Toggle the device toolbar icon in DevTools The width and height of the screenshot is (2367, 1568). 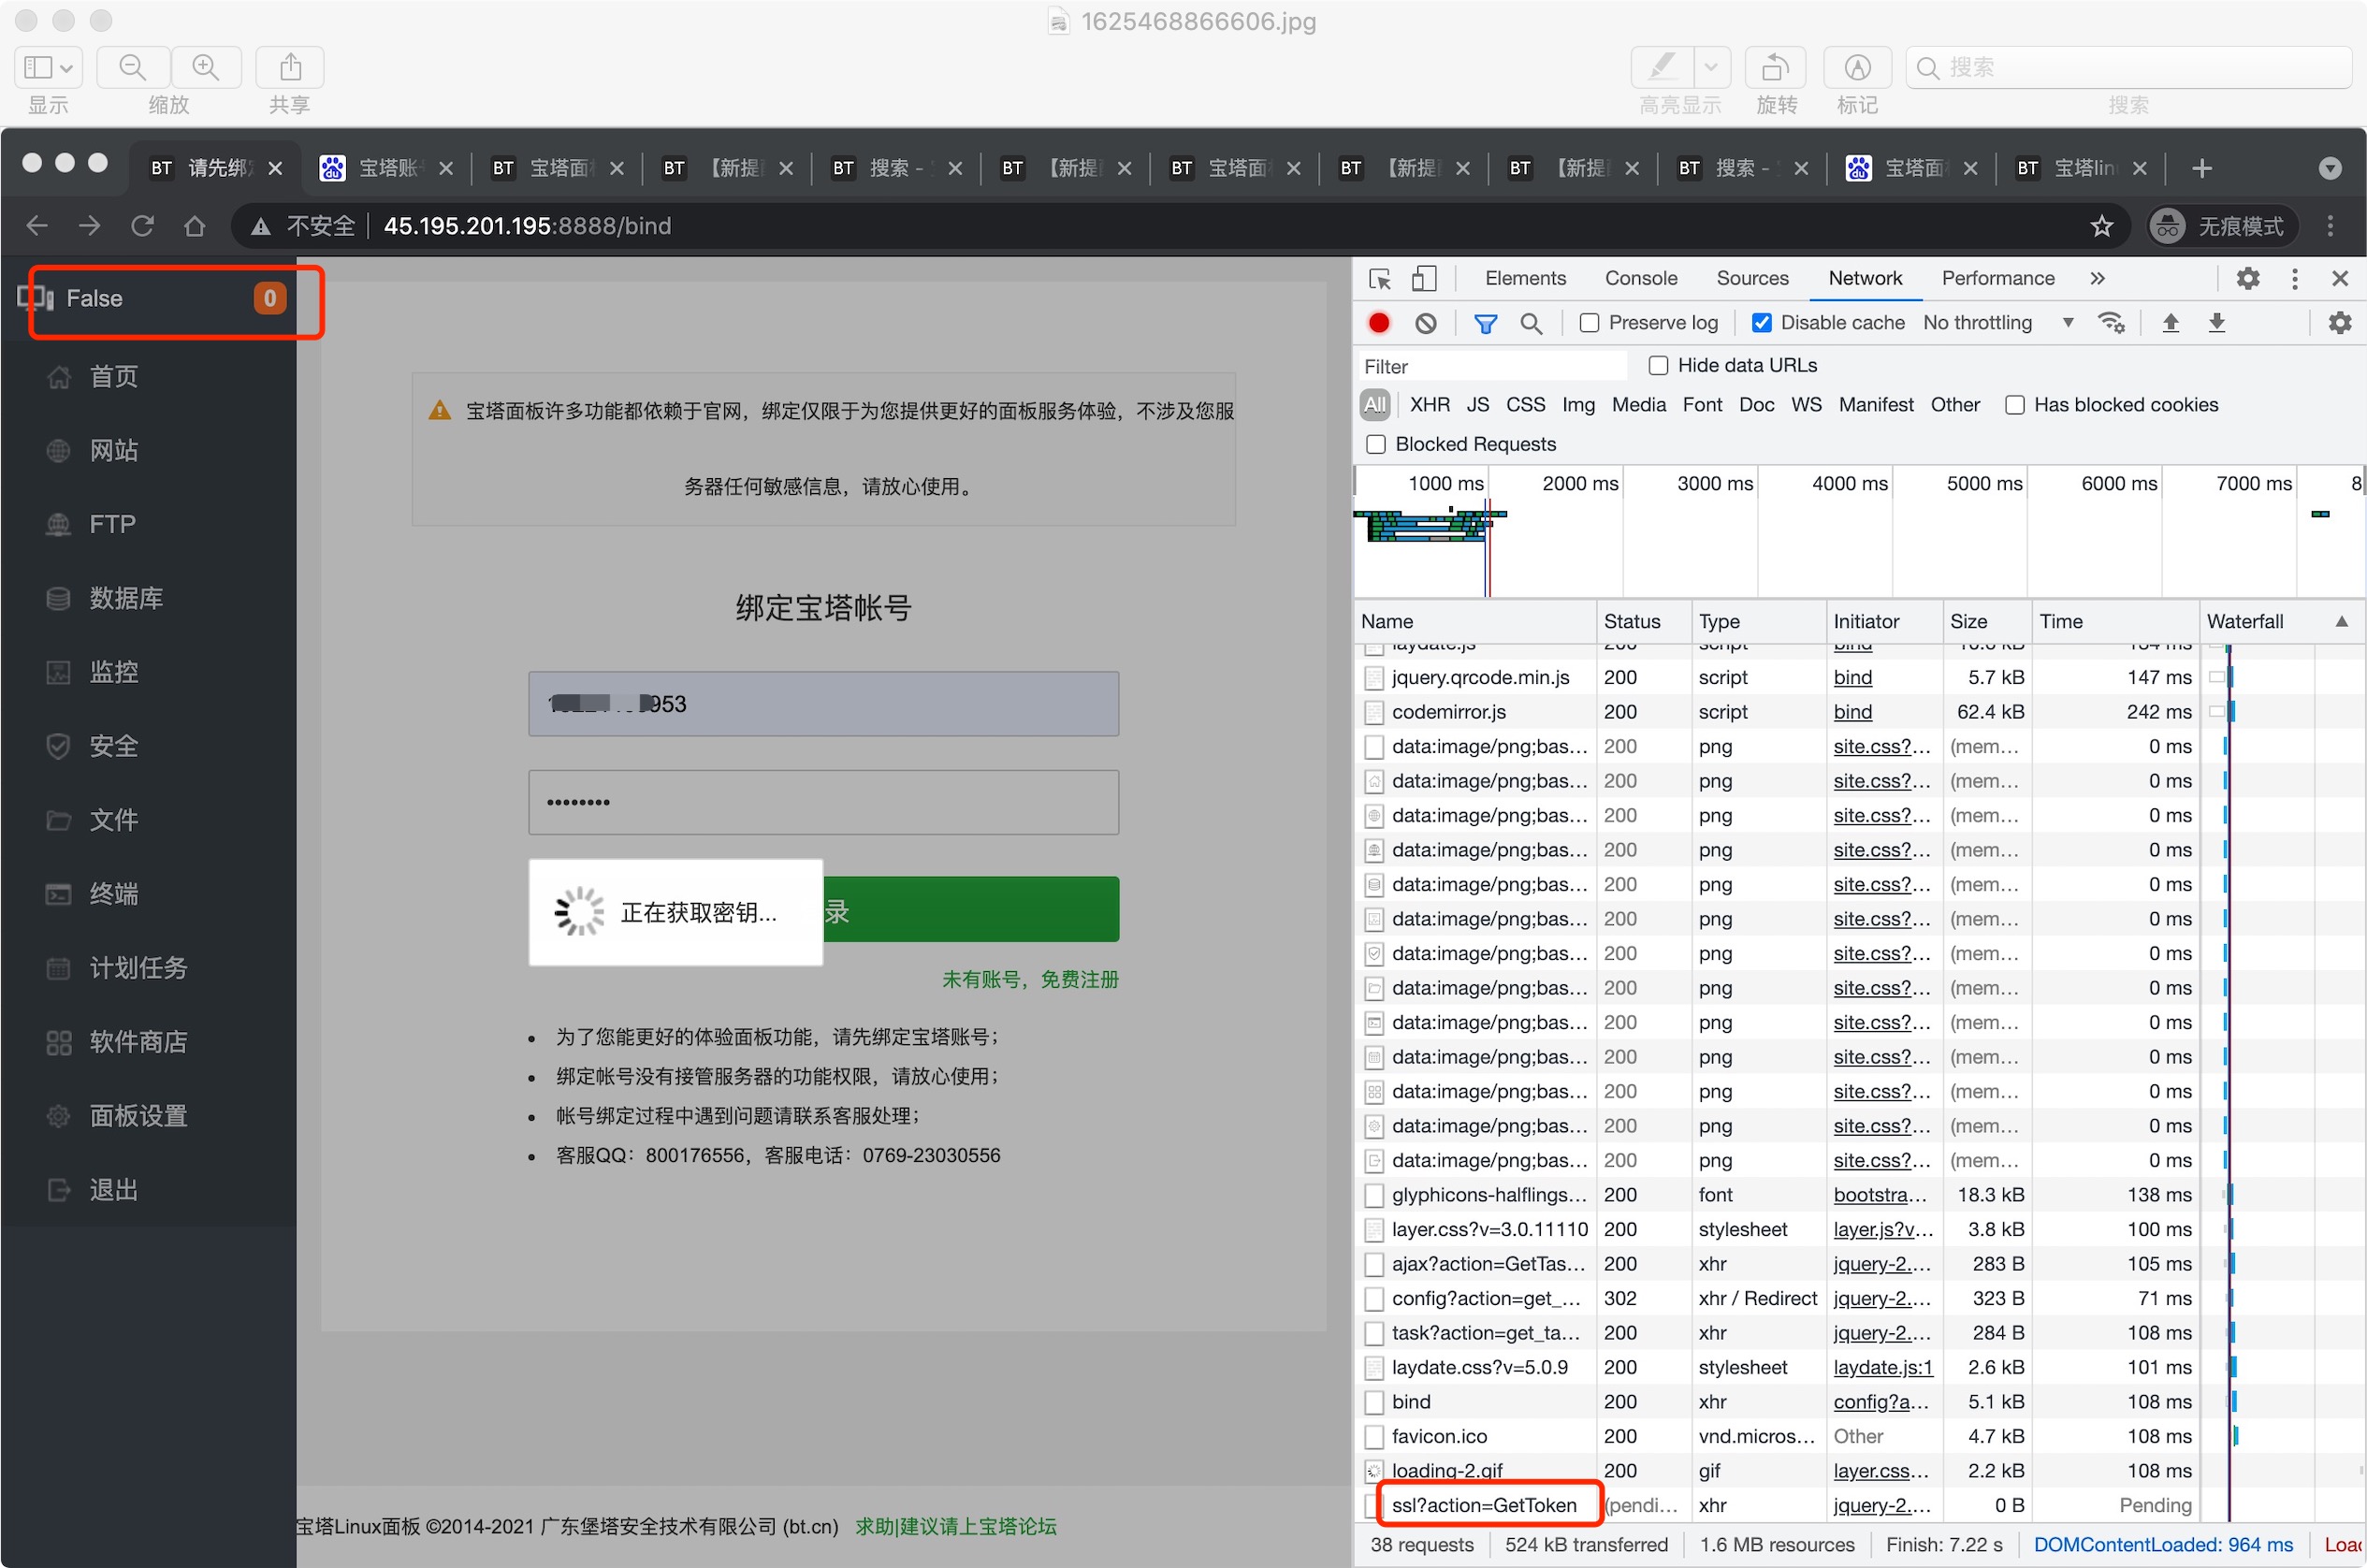click(x=1423, y=279)
